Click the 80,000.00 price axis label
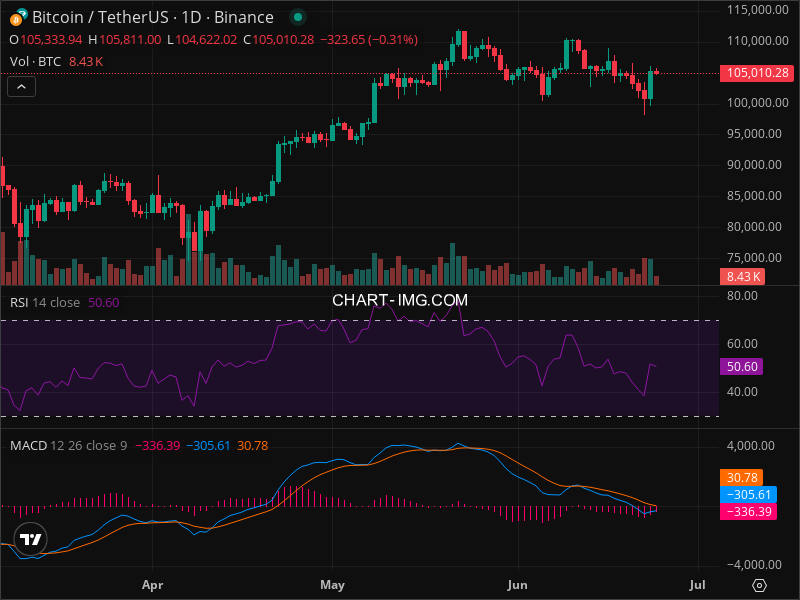Viewport: 800px width, 600px height. tap(754, 227)
